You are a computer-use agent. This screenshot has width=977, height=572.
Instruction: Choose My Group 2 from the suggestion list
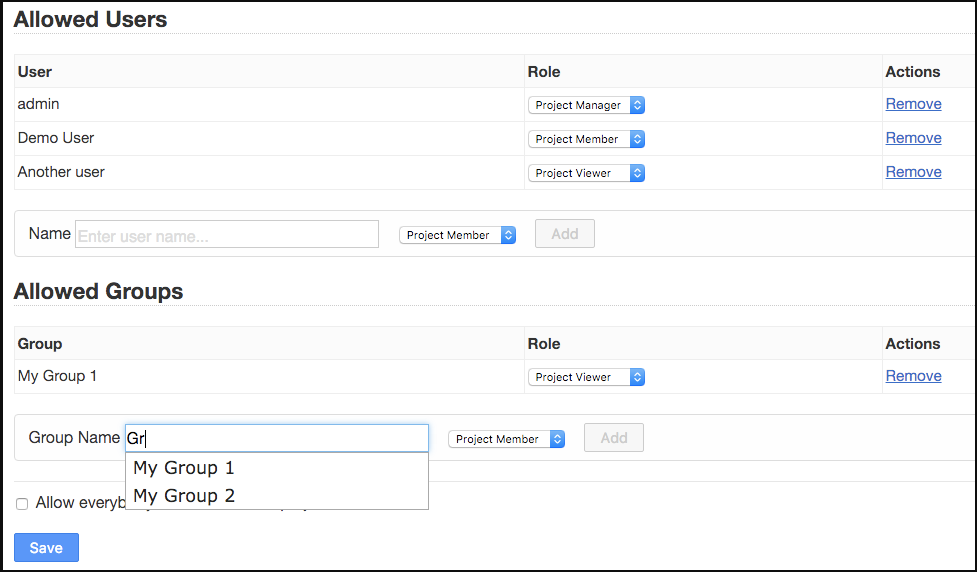coord(184,496)
